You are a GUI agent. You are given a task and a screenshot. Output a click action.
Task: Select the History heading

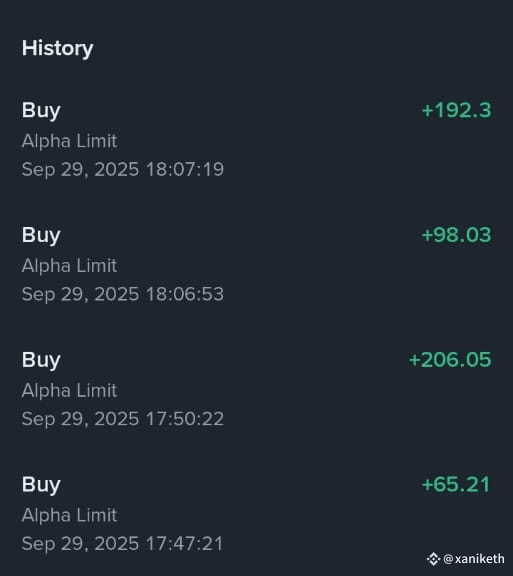tap(57, 48)
